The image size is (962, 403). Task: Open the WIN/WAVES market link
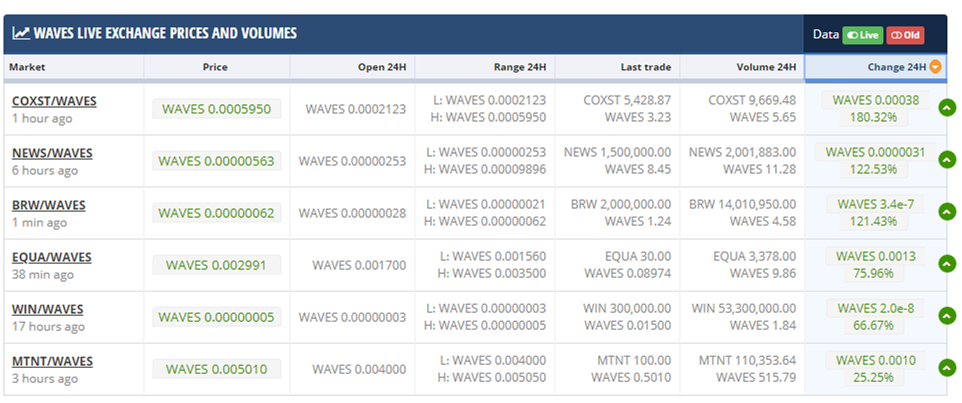click(47, 310)
